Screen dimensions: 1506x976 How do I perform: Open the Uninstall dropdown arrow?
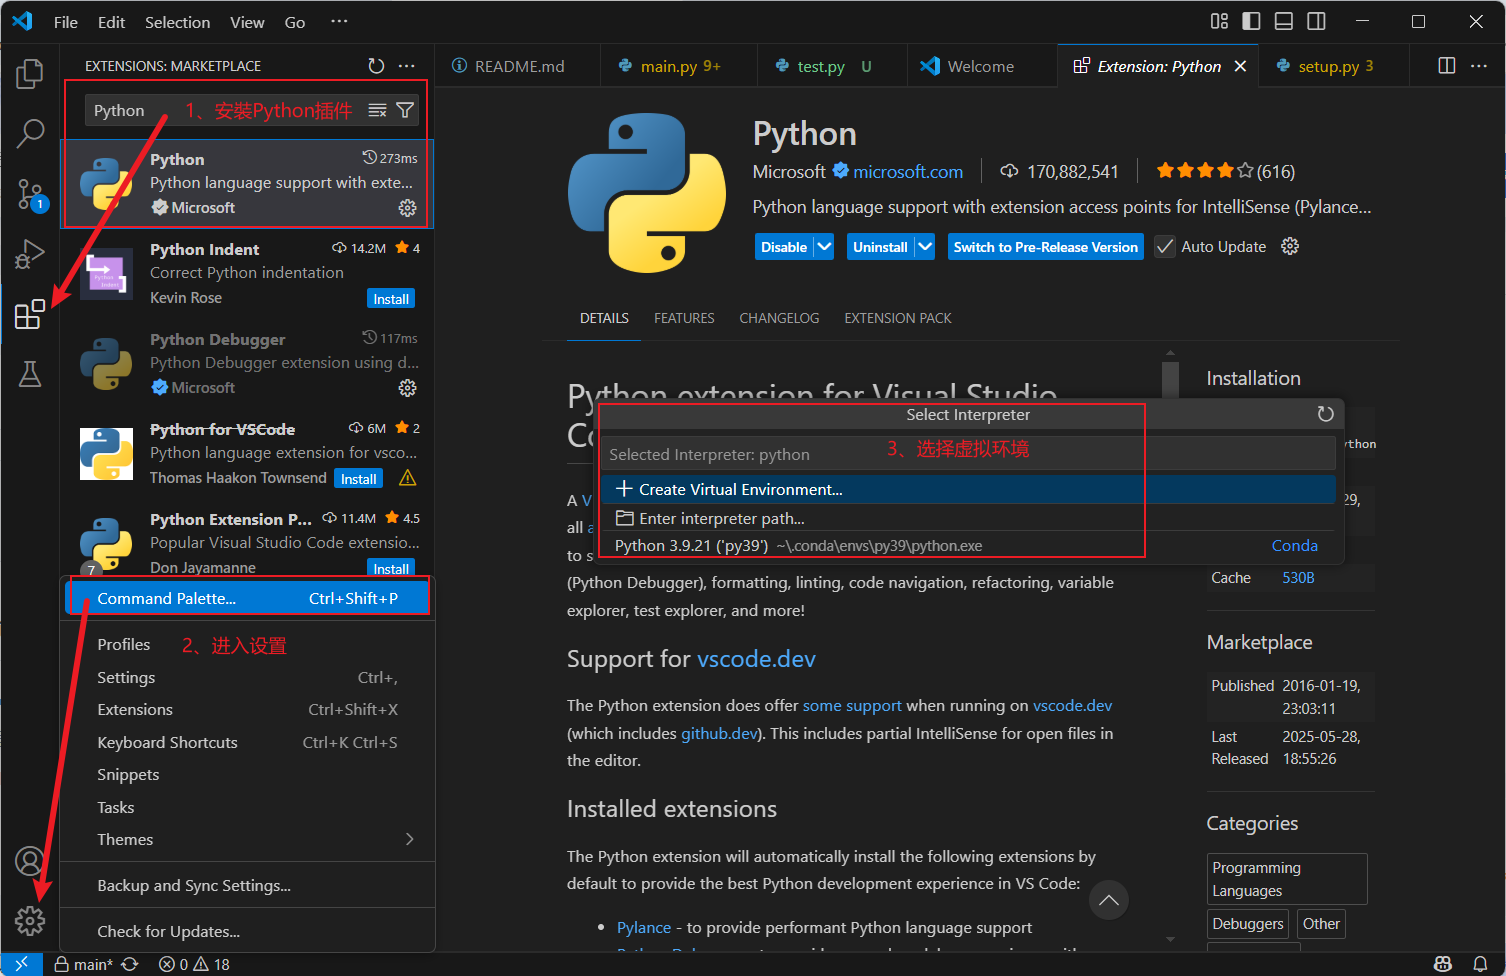click(x=925, y=247)
